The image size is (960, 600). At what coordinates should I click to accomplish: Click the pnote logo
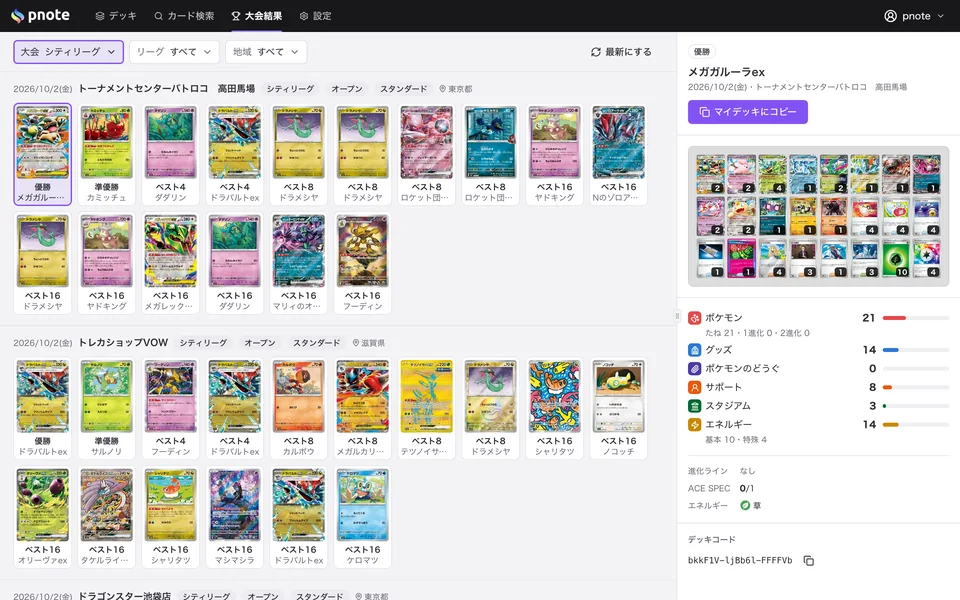40,15
